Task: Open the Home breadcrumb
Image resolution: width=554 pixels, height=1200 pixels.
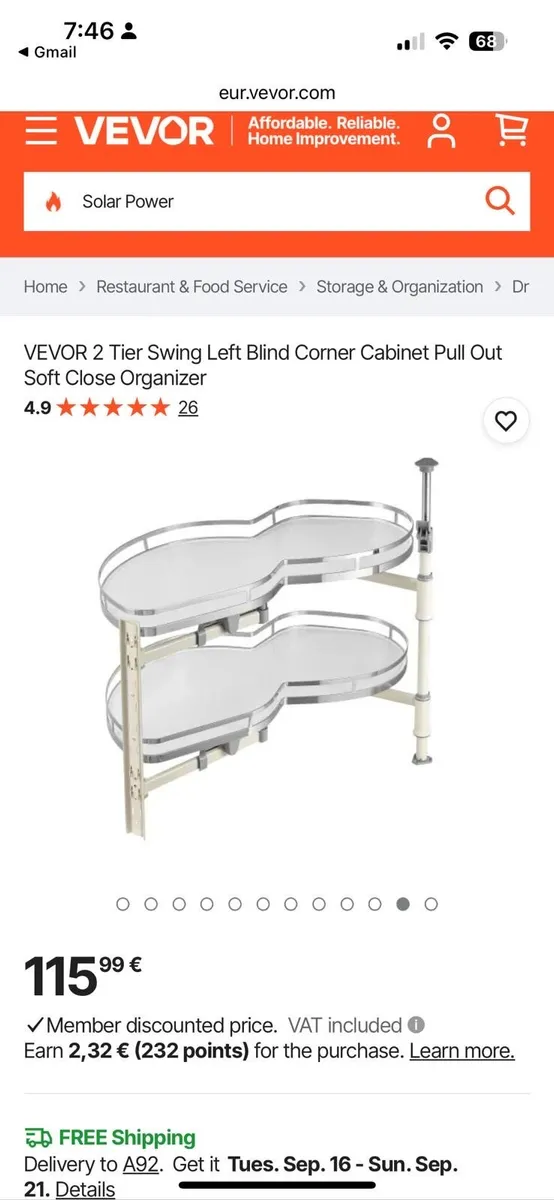Action: (x=46, y=287)
